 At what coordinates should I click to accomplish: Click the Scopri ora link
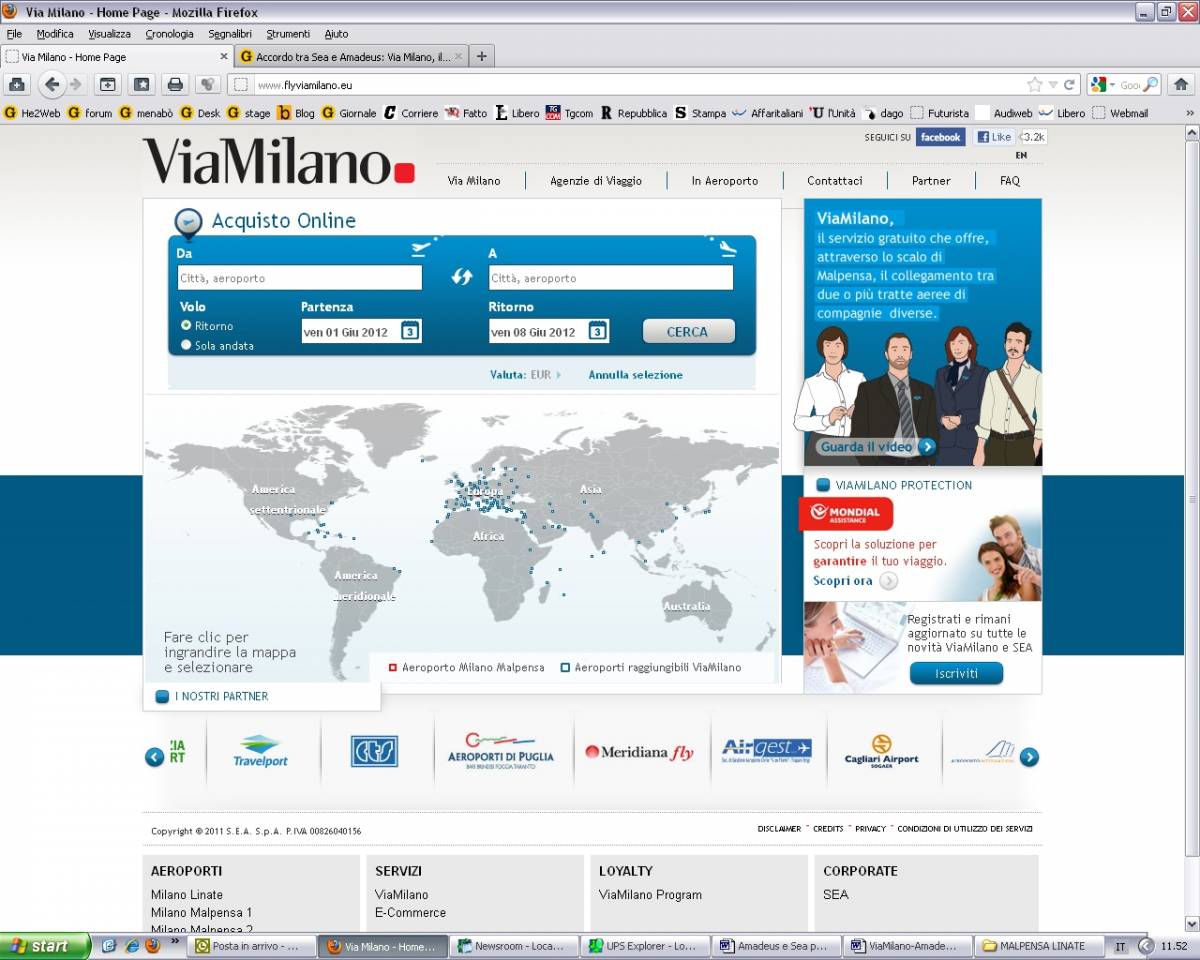pyautogui.click(x=855, y=581)
